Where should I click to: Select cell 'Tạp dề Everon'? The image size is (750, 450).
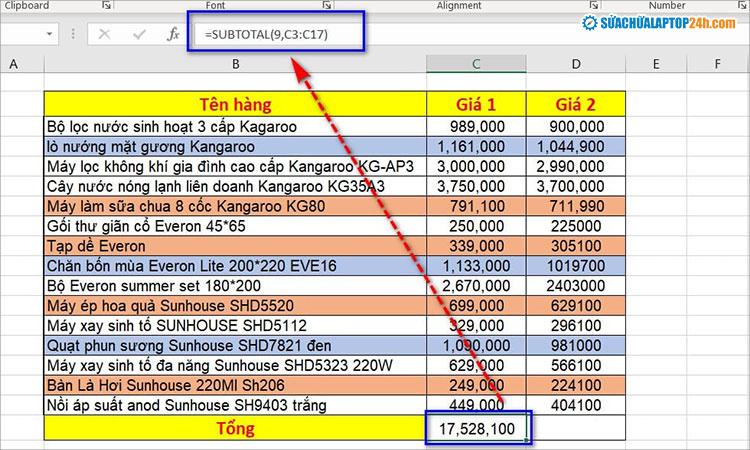[x=235, y=246]
